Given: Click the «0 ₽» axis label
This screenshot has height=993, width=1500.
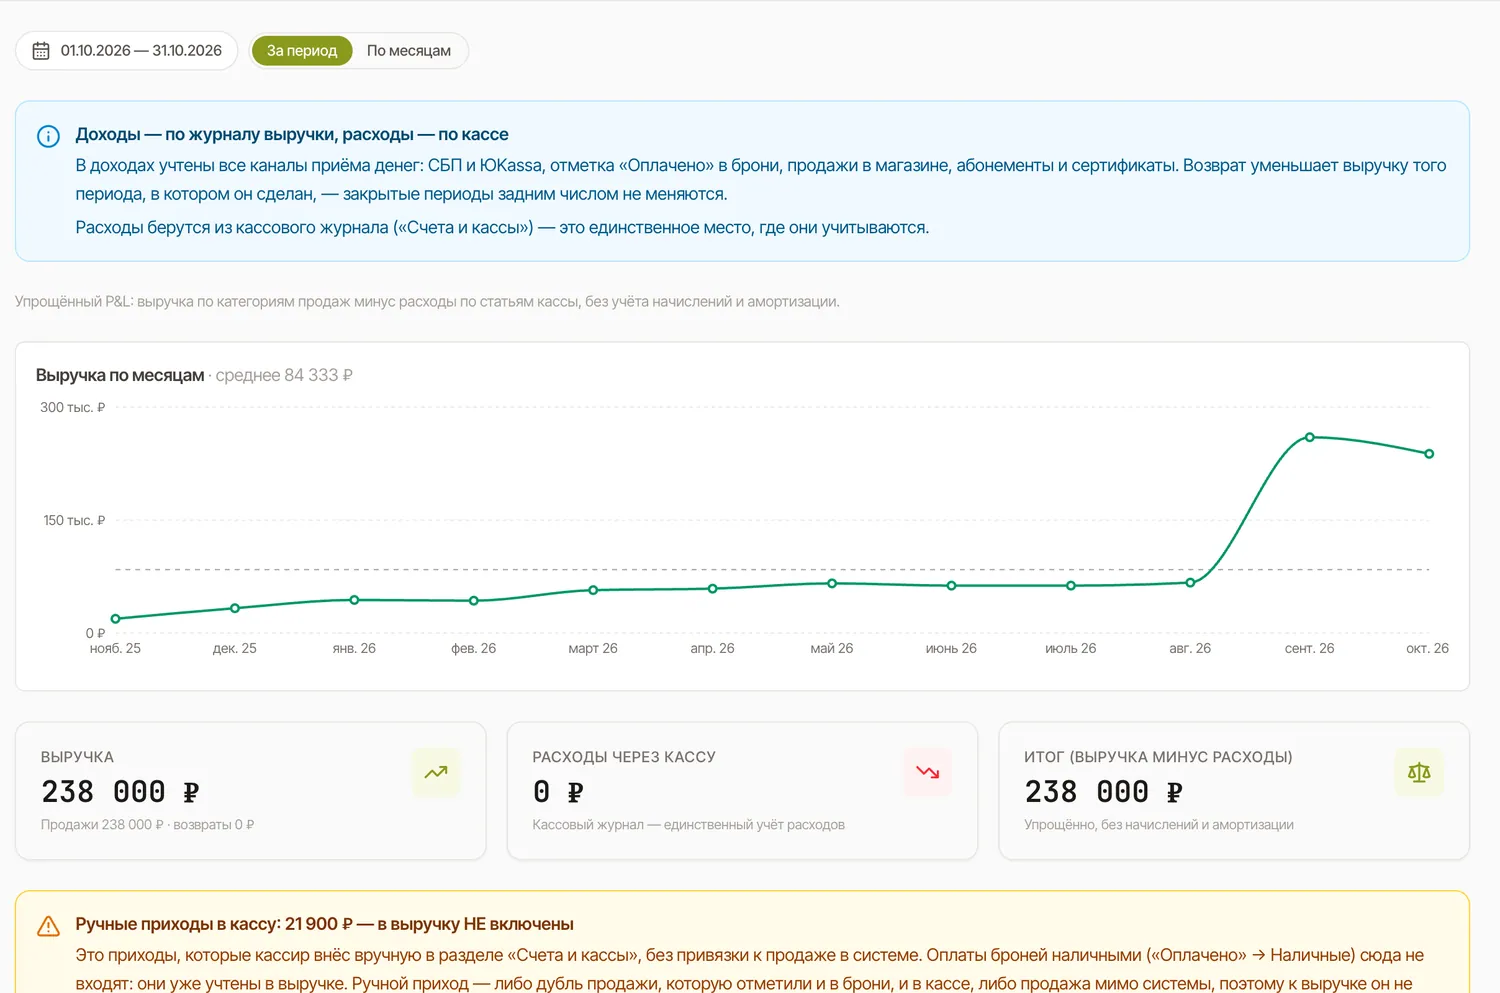Looking at the screenshot, I should (95, 633).
